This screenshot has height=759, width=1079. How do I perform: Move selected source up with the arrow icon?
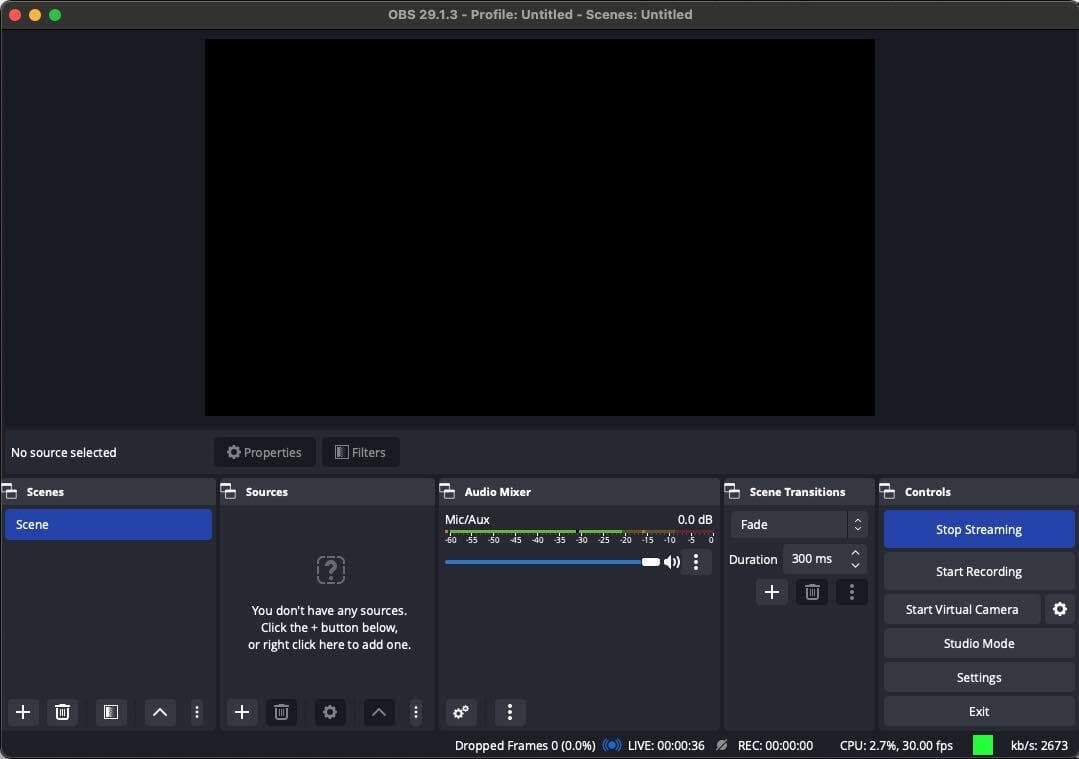tap(378, 712)
